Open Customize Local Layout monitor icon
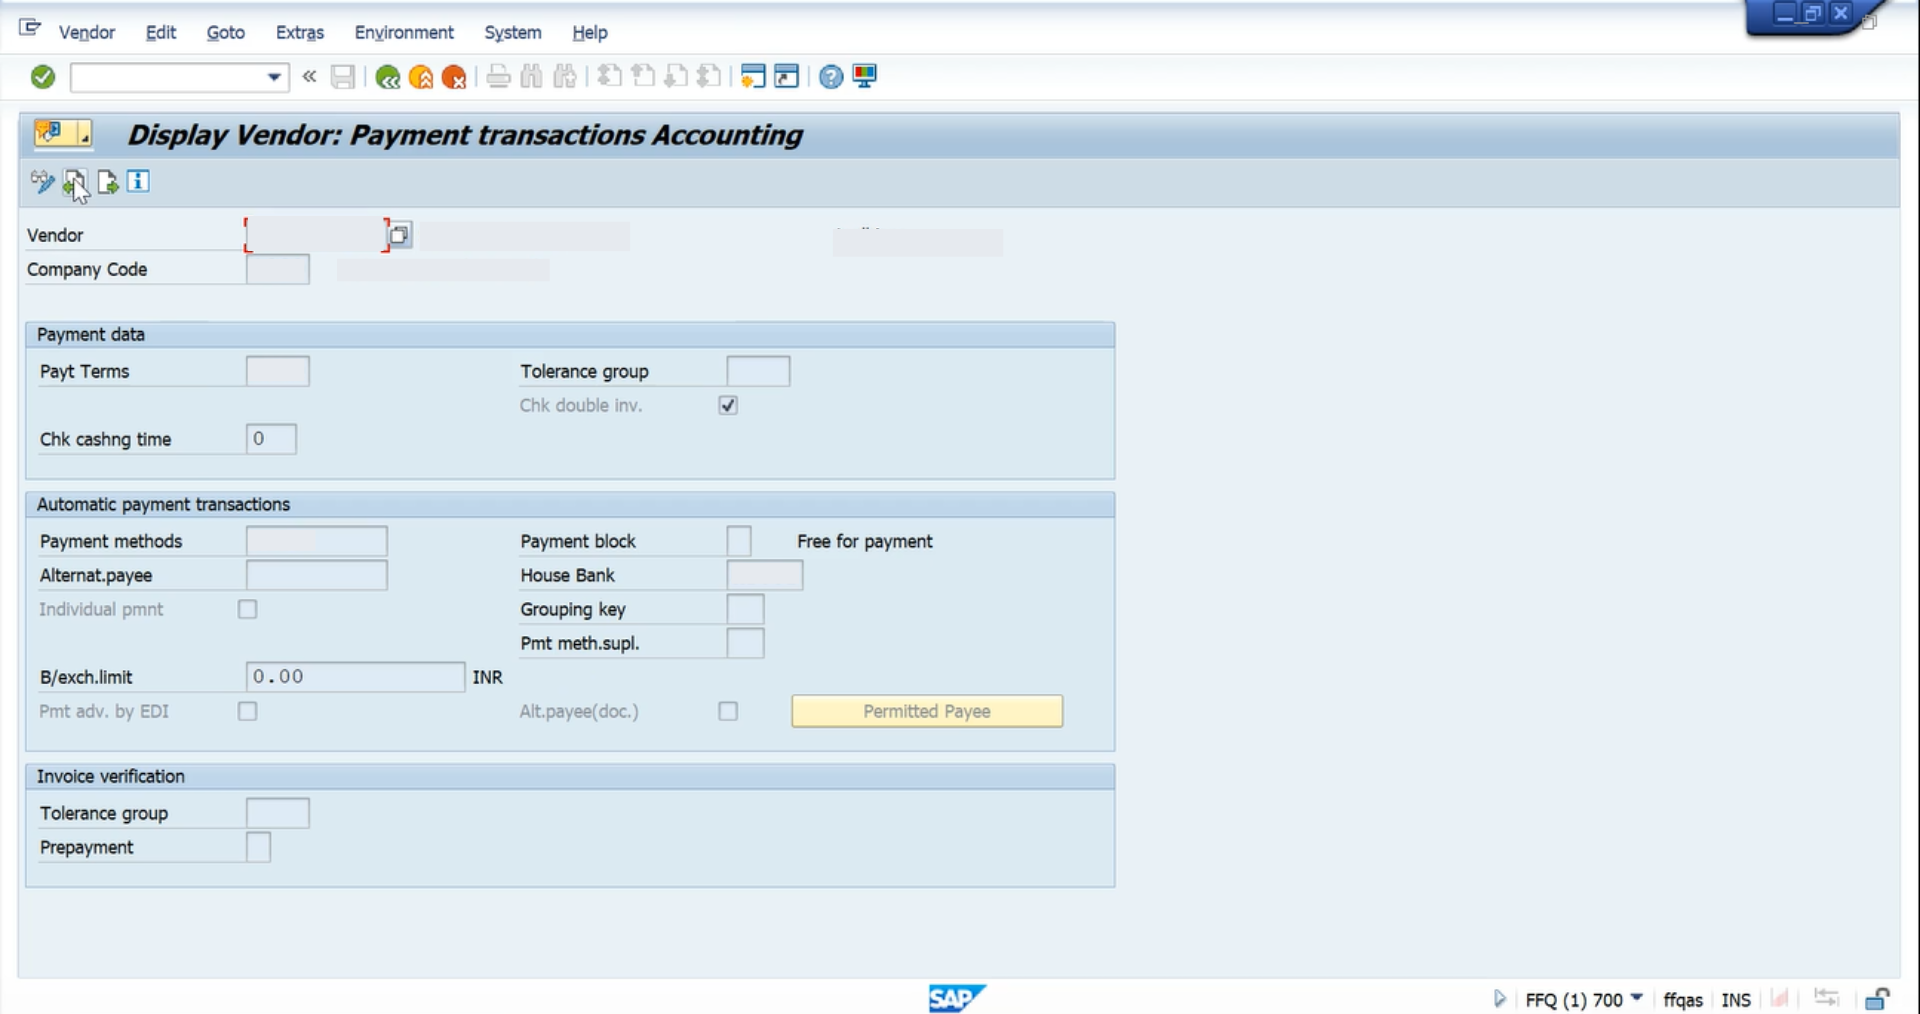This screenshot has height=1014, width=1920. coord(864,76)
